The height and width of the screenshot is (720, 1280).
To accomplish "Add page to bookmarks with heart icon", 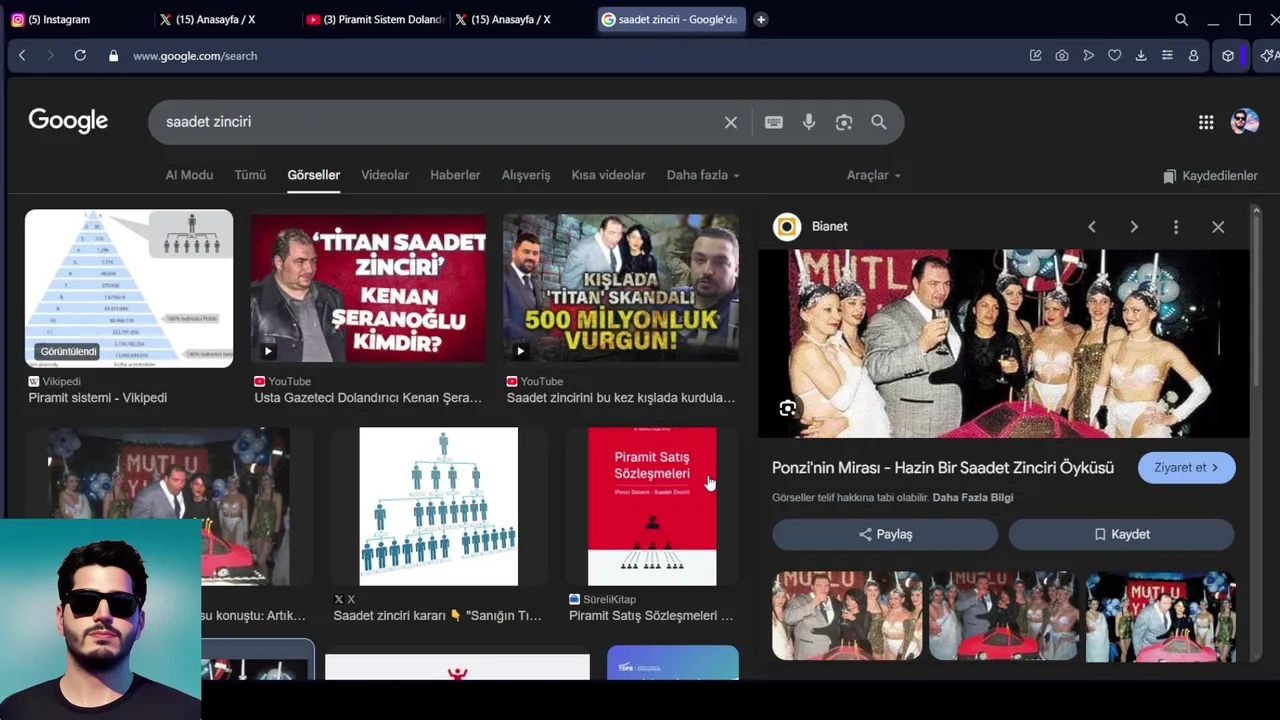I will point(1114,56).
